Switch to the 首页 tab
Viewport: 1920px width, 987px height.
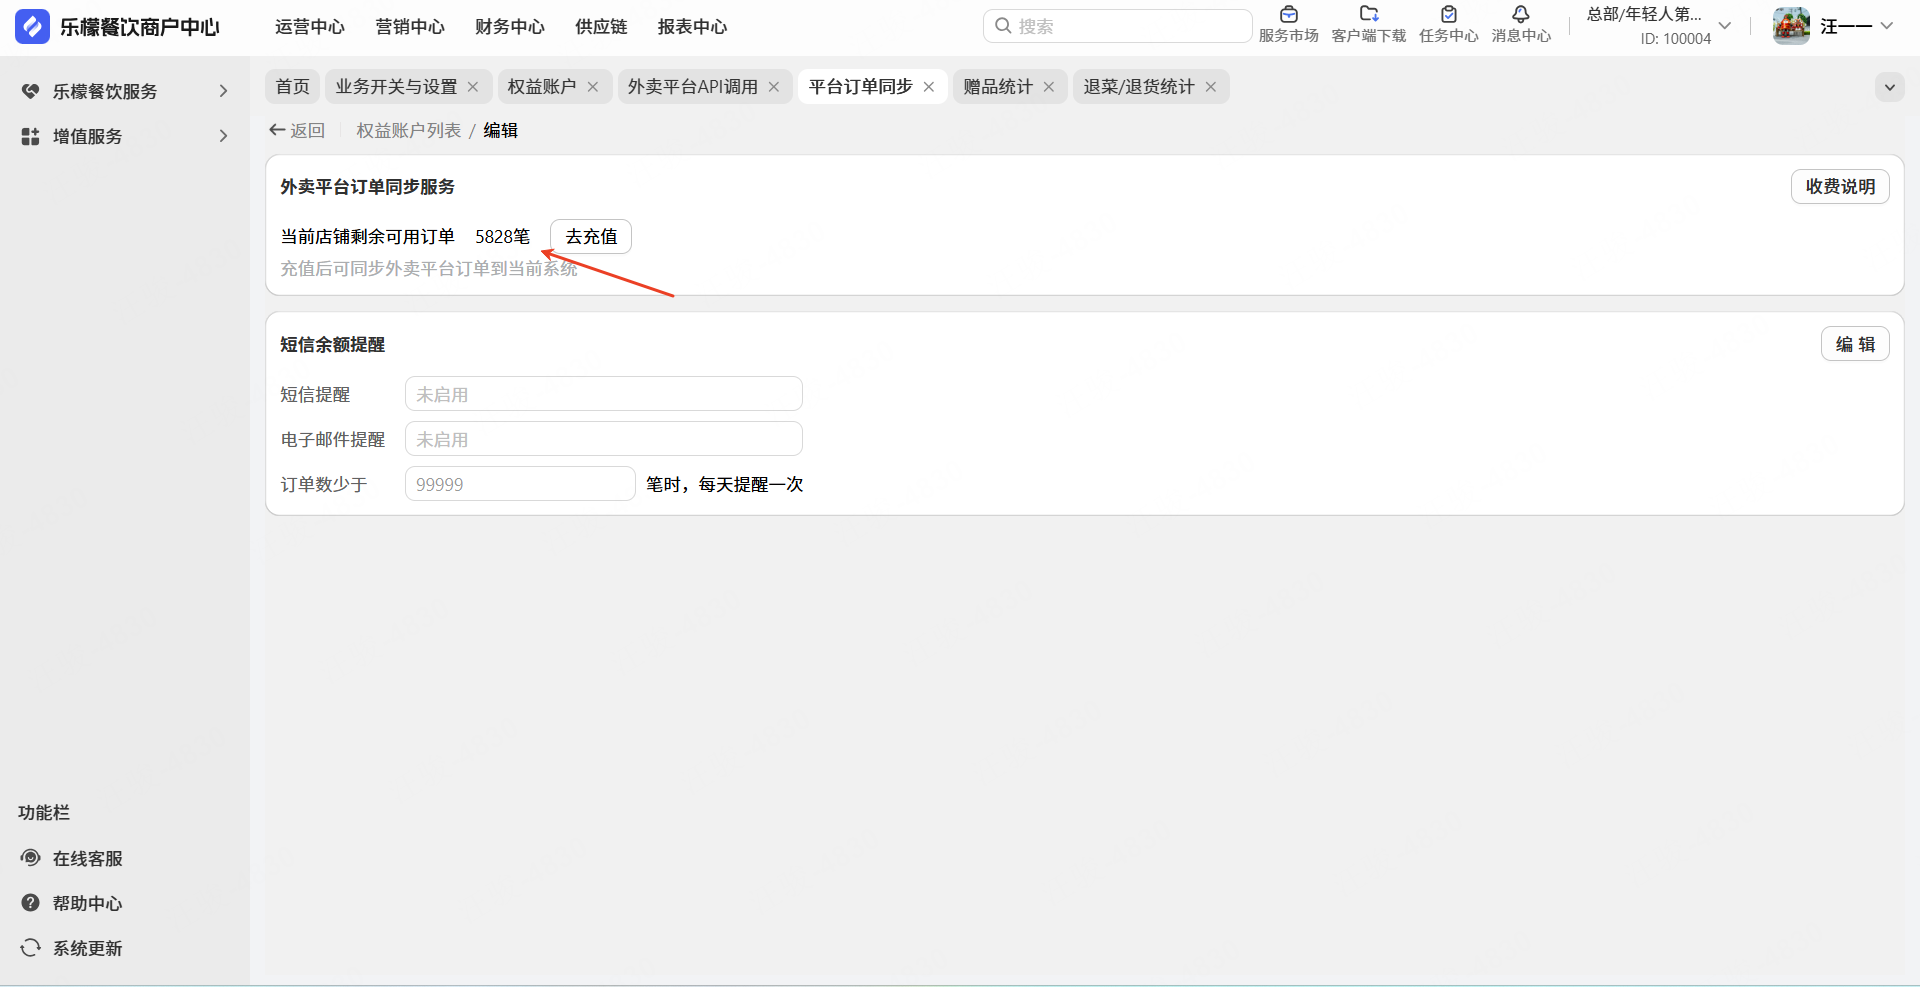(293, 87)
